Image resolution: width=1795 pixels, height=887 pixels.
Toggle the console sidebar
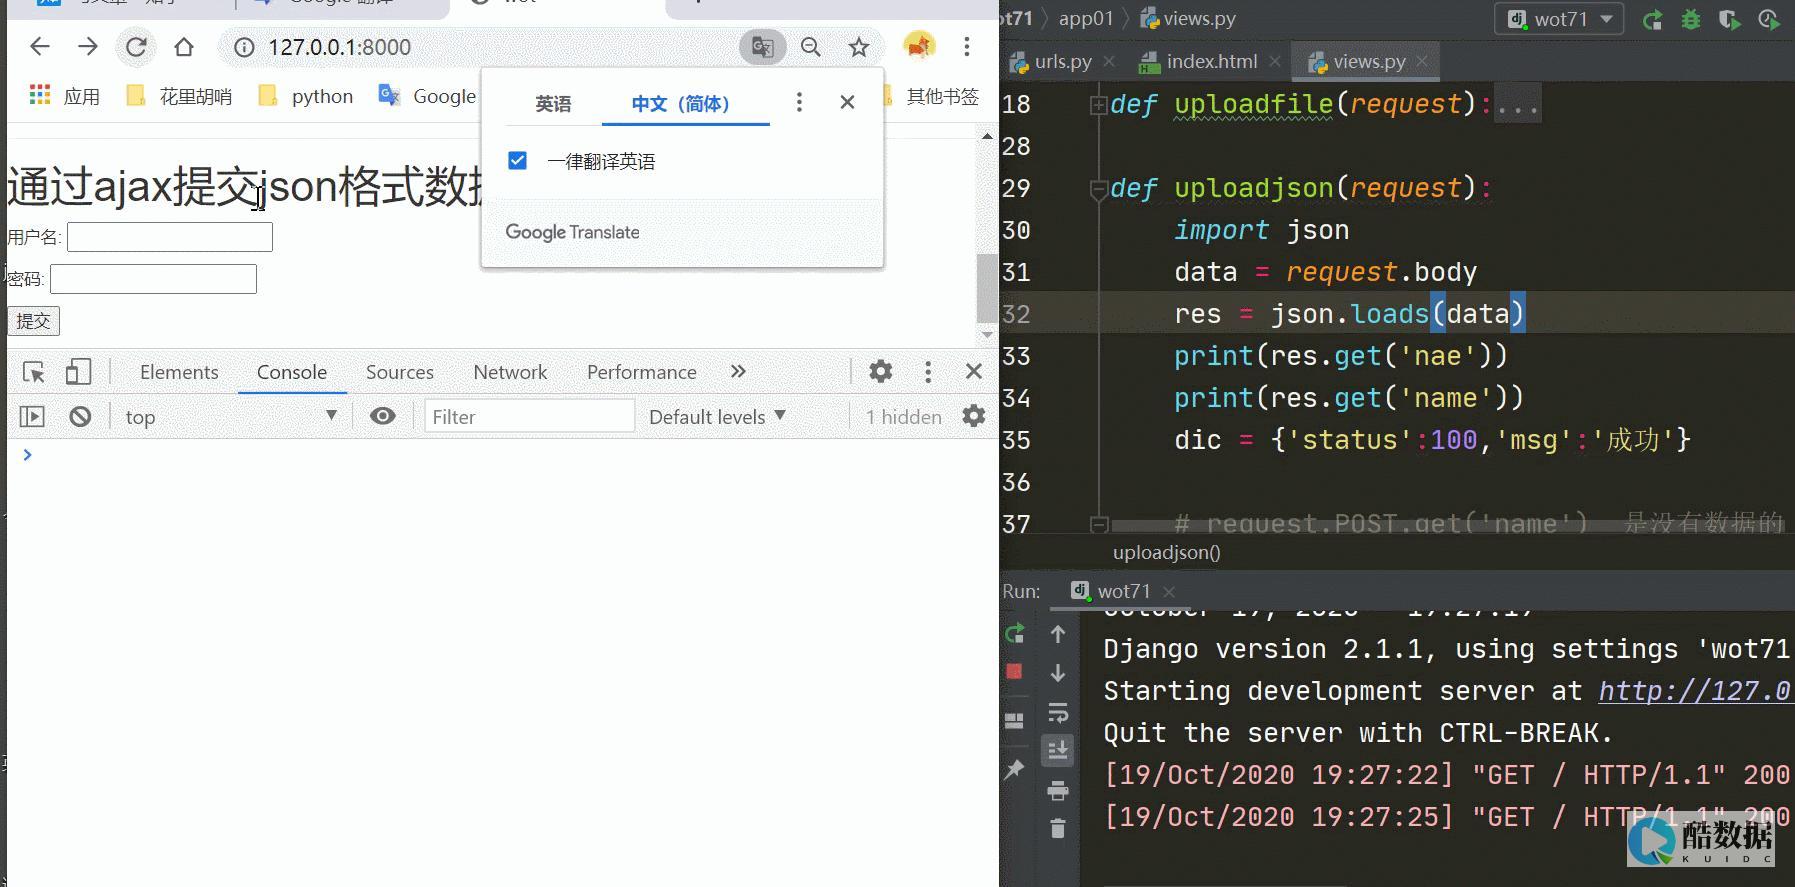[x=32, y=417]
